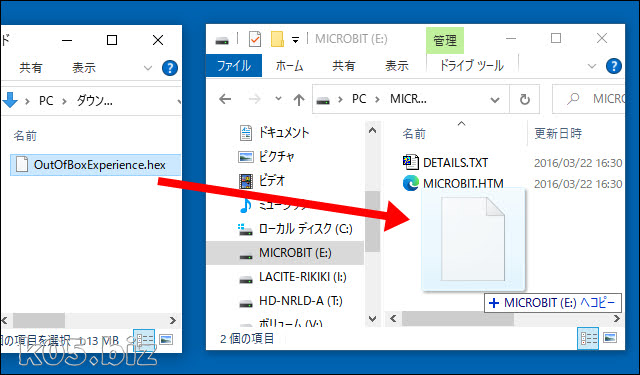
Task: Click new folder quick access icon
Action: tap(277, 40)
